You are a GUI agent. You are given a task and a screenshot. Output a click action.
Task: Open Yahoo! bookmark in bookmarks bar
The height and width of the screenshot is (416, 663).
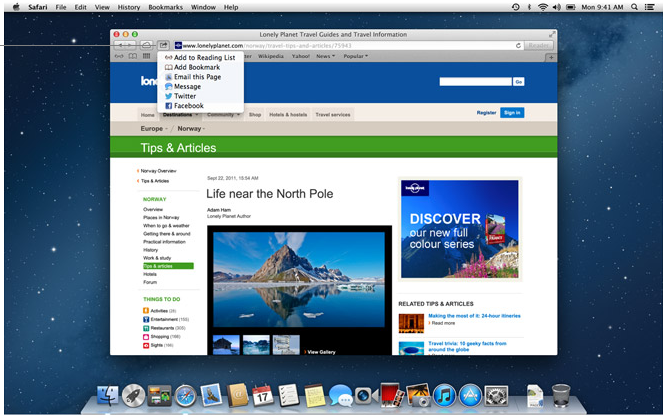(300, 56)
